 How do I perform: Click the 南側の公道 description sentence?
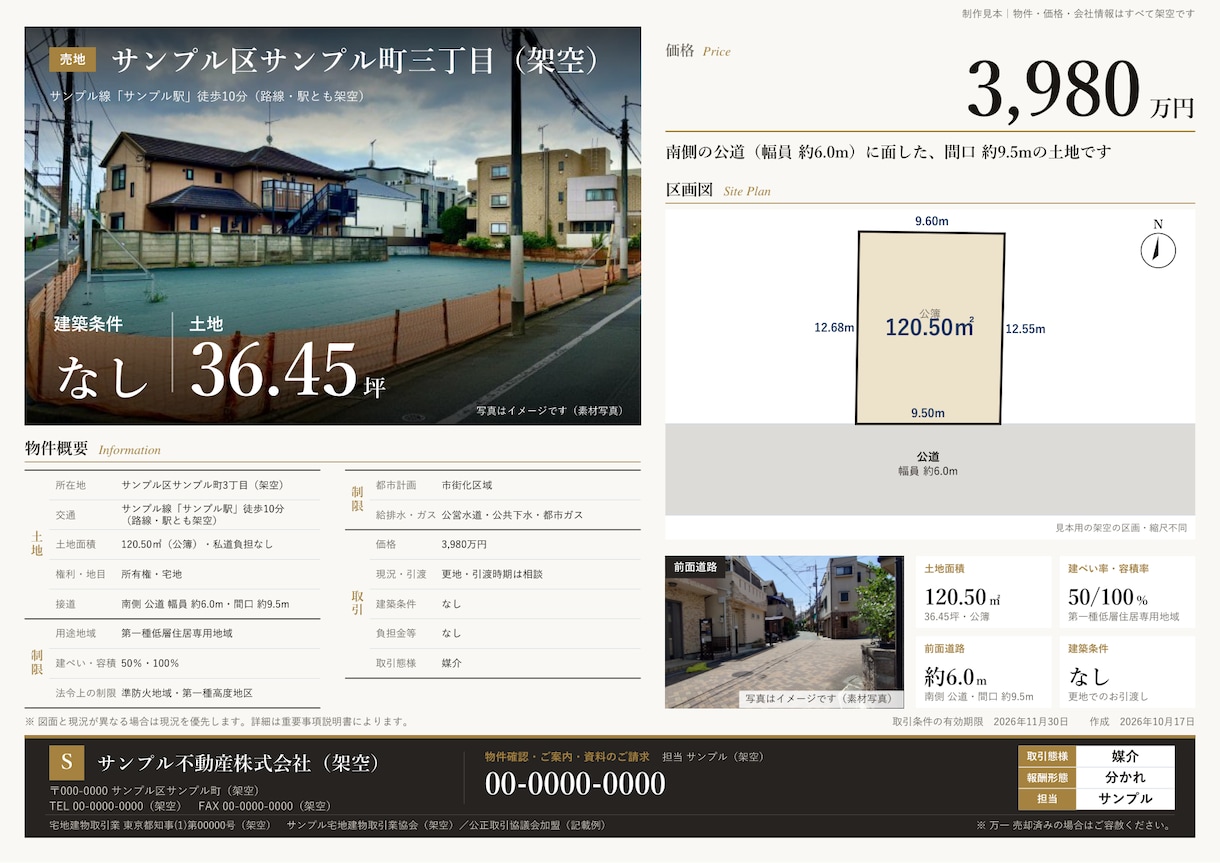[x=889, y=152]
